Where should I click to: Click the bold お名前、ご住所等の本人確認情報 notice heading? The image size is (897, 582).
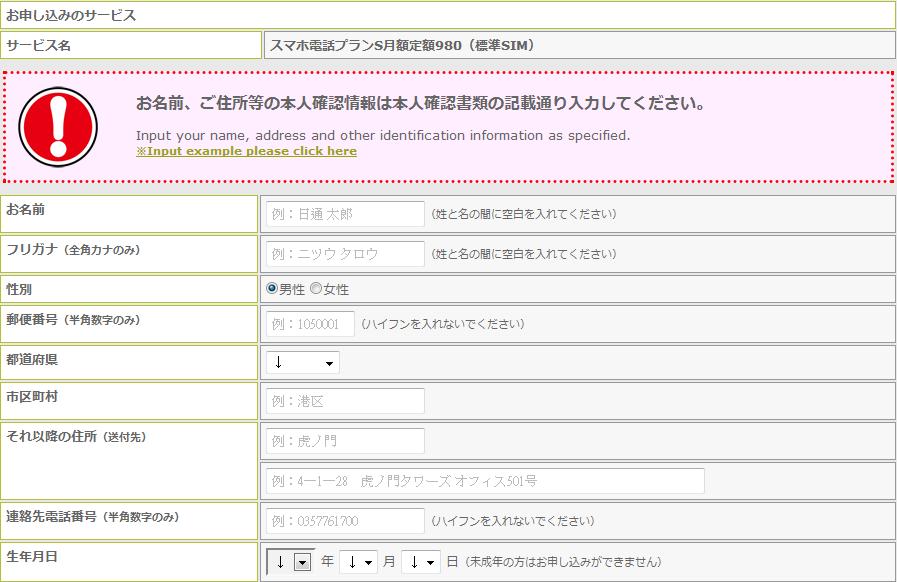coord(420,103)
